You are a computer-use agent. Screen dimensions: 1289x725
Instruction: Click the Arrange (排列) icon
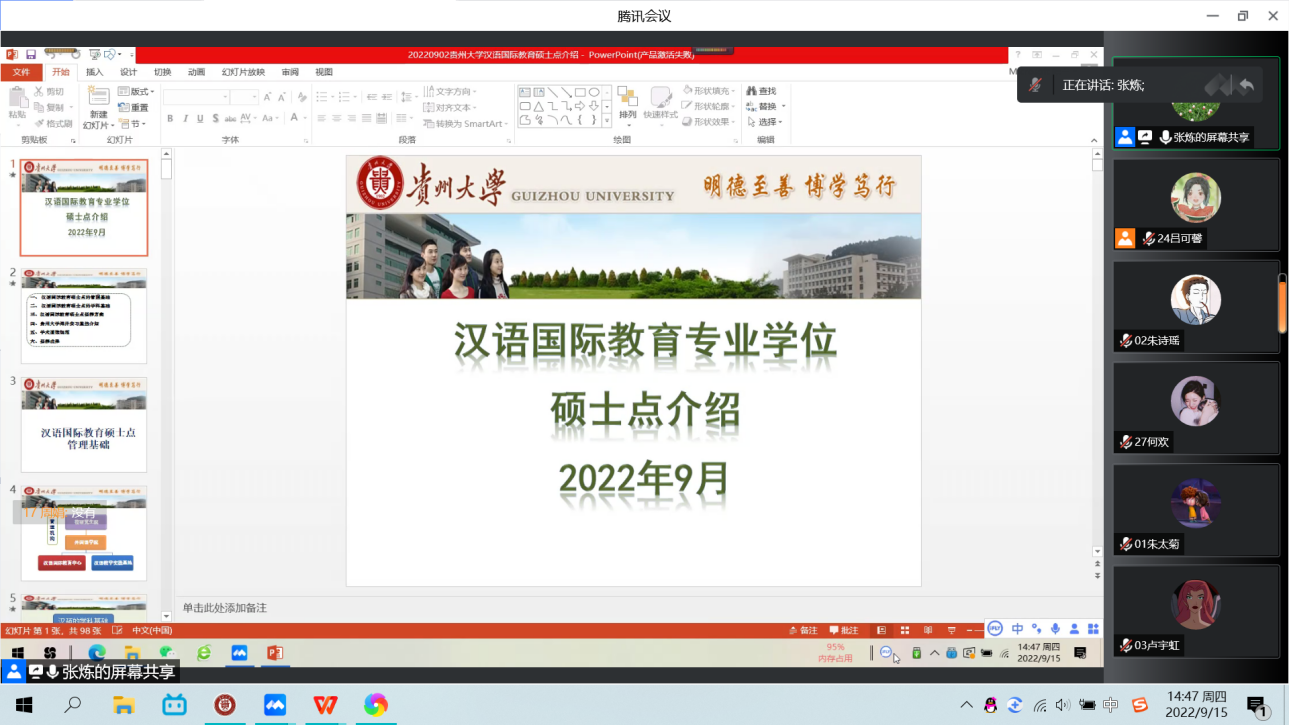click(x=628, y=103)
